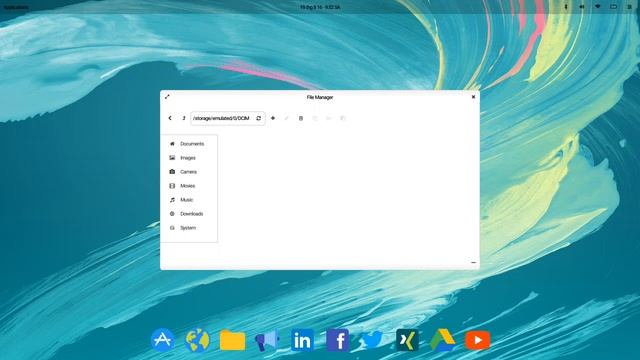This screenshot has height=360, width=640.
Task: Click the cut scissors icon in toolbar
Action: pos(329,118)
